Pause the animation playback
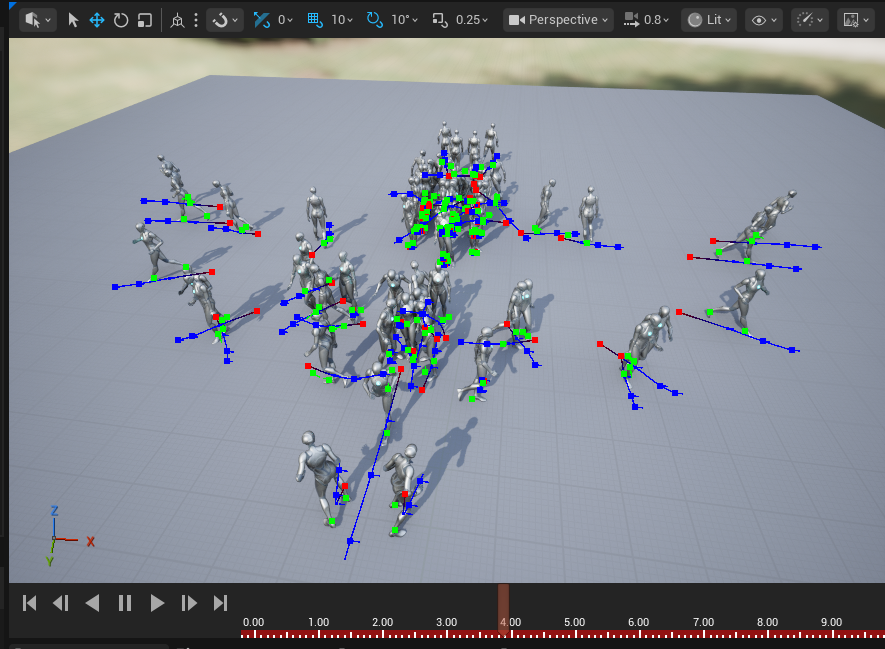885x649 pixels. tap(125, 602)
